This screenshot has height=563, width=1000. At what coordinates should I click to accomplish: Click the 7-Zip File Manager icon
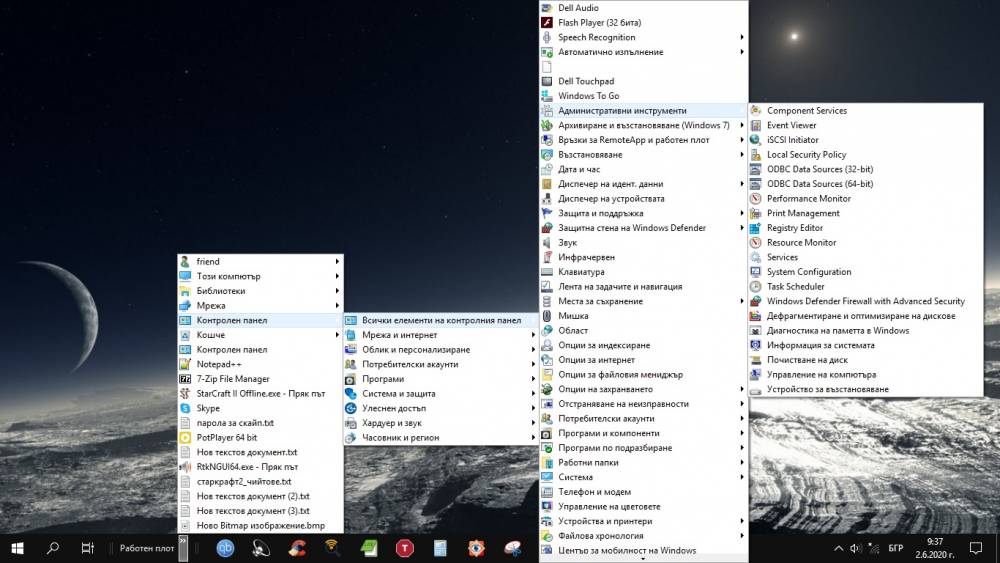[x=185, y=379]
